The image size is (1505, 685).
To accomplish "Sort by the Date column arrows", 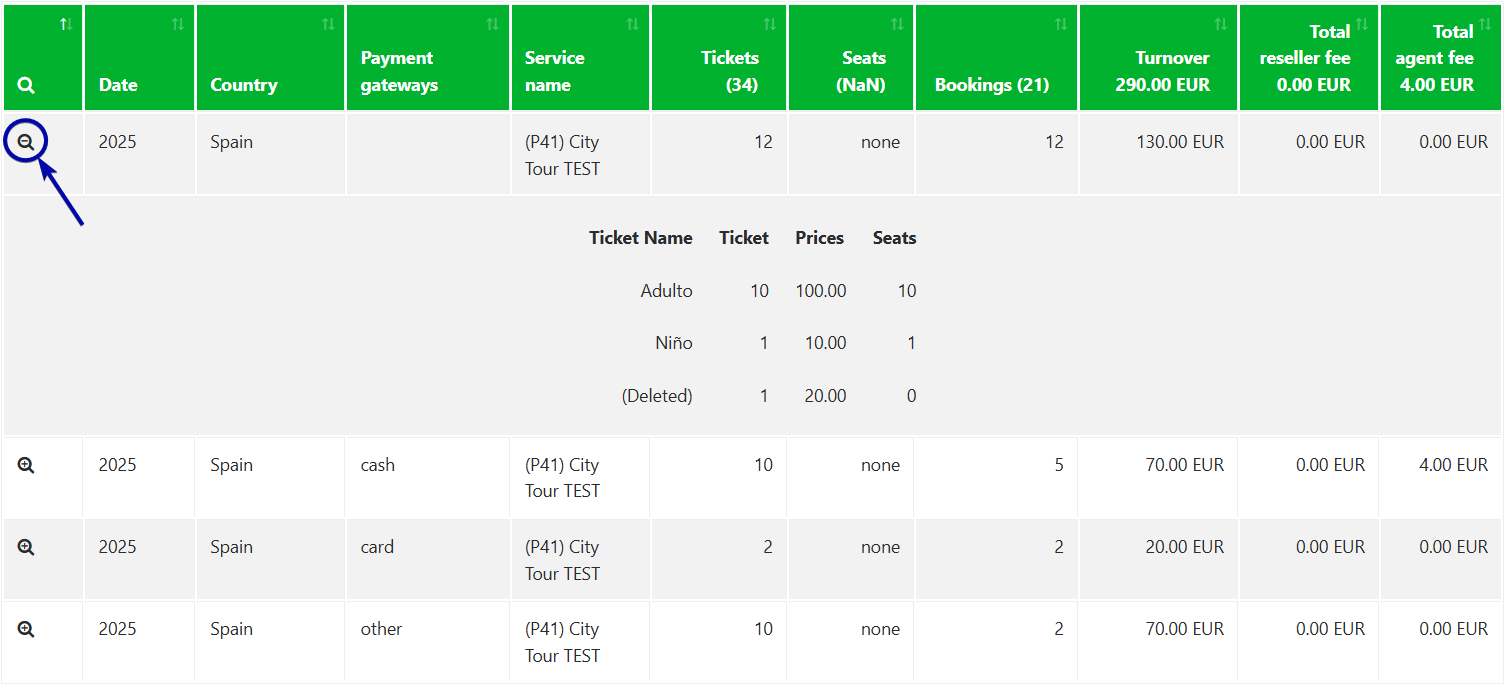I will tap(178, 24).
